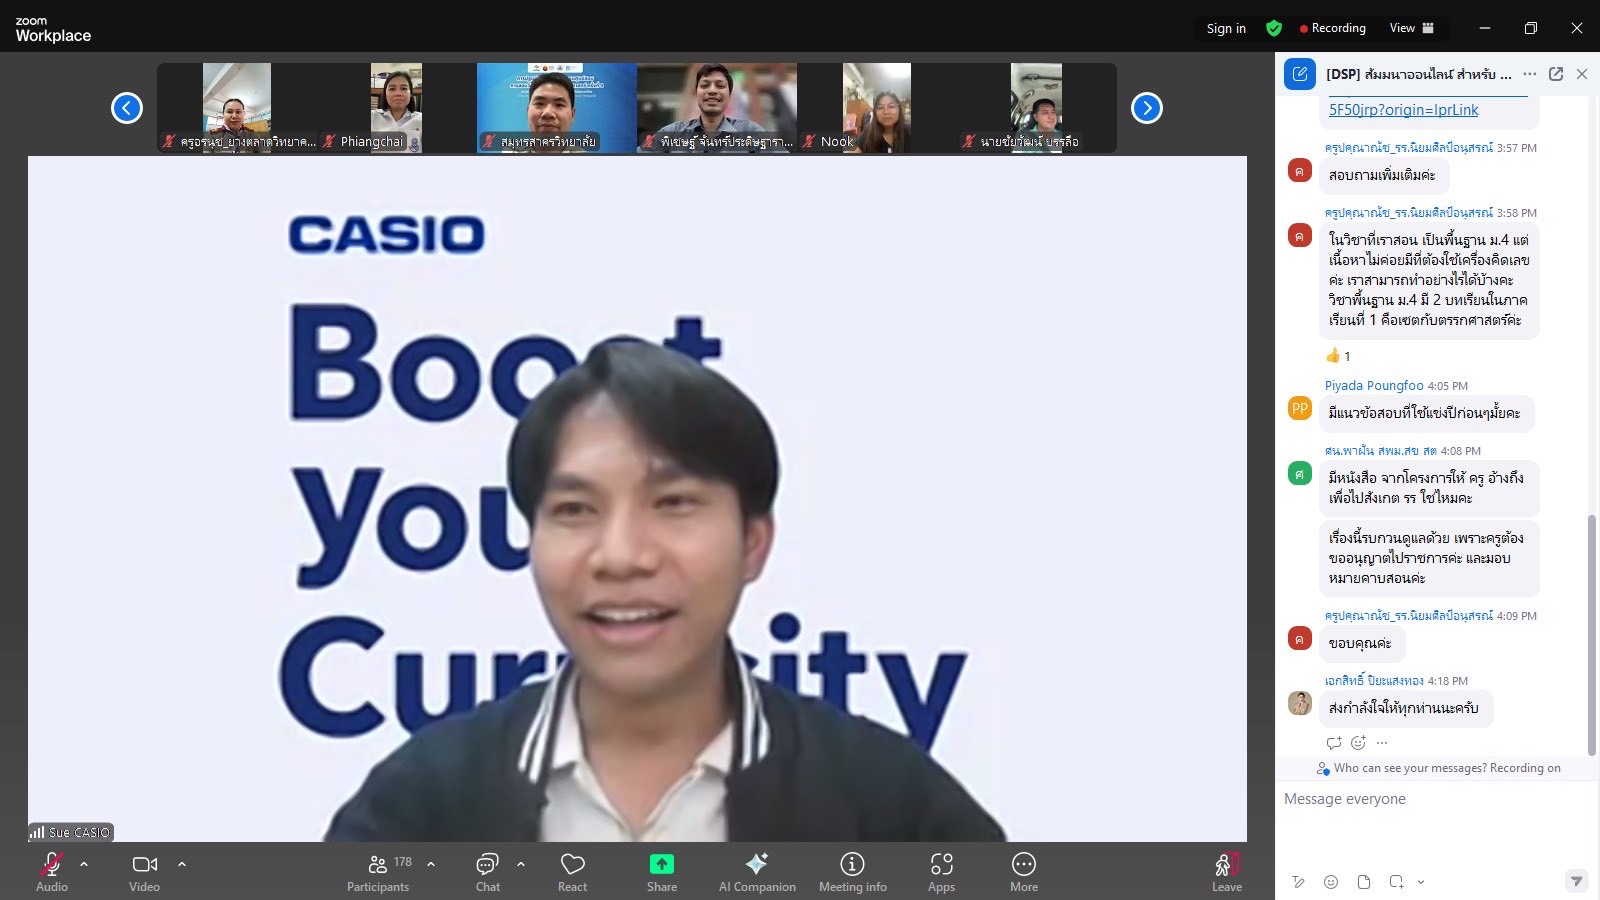Expand Participants options arrow
The image size is (1600, 900).
(x=431, y=864)
